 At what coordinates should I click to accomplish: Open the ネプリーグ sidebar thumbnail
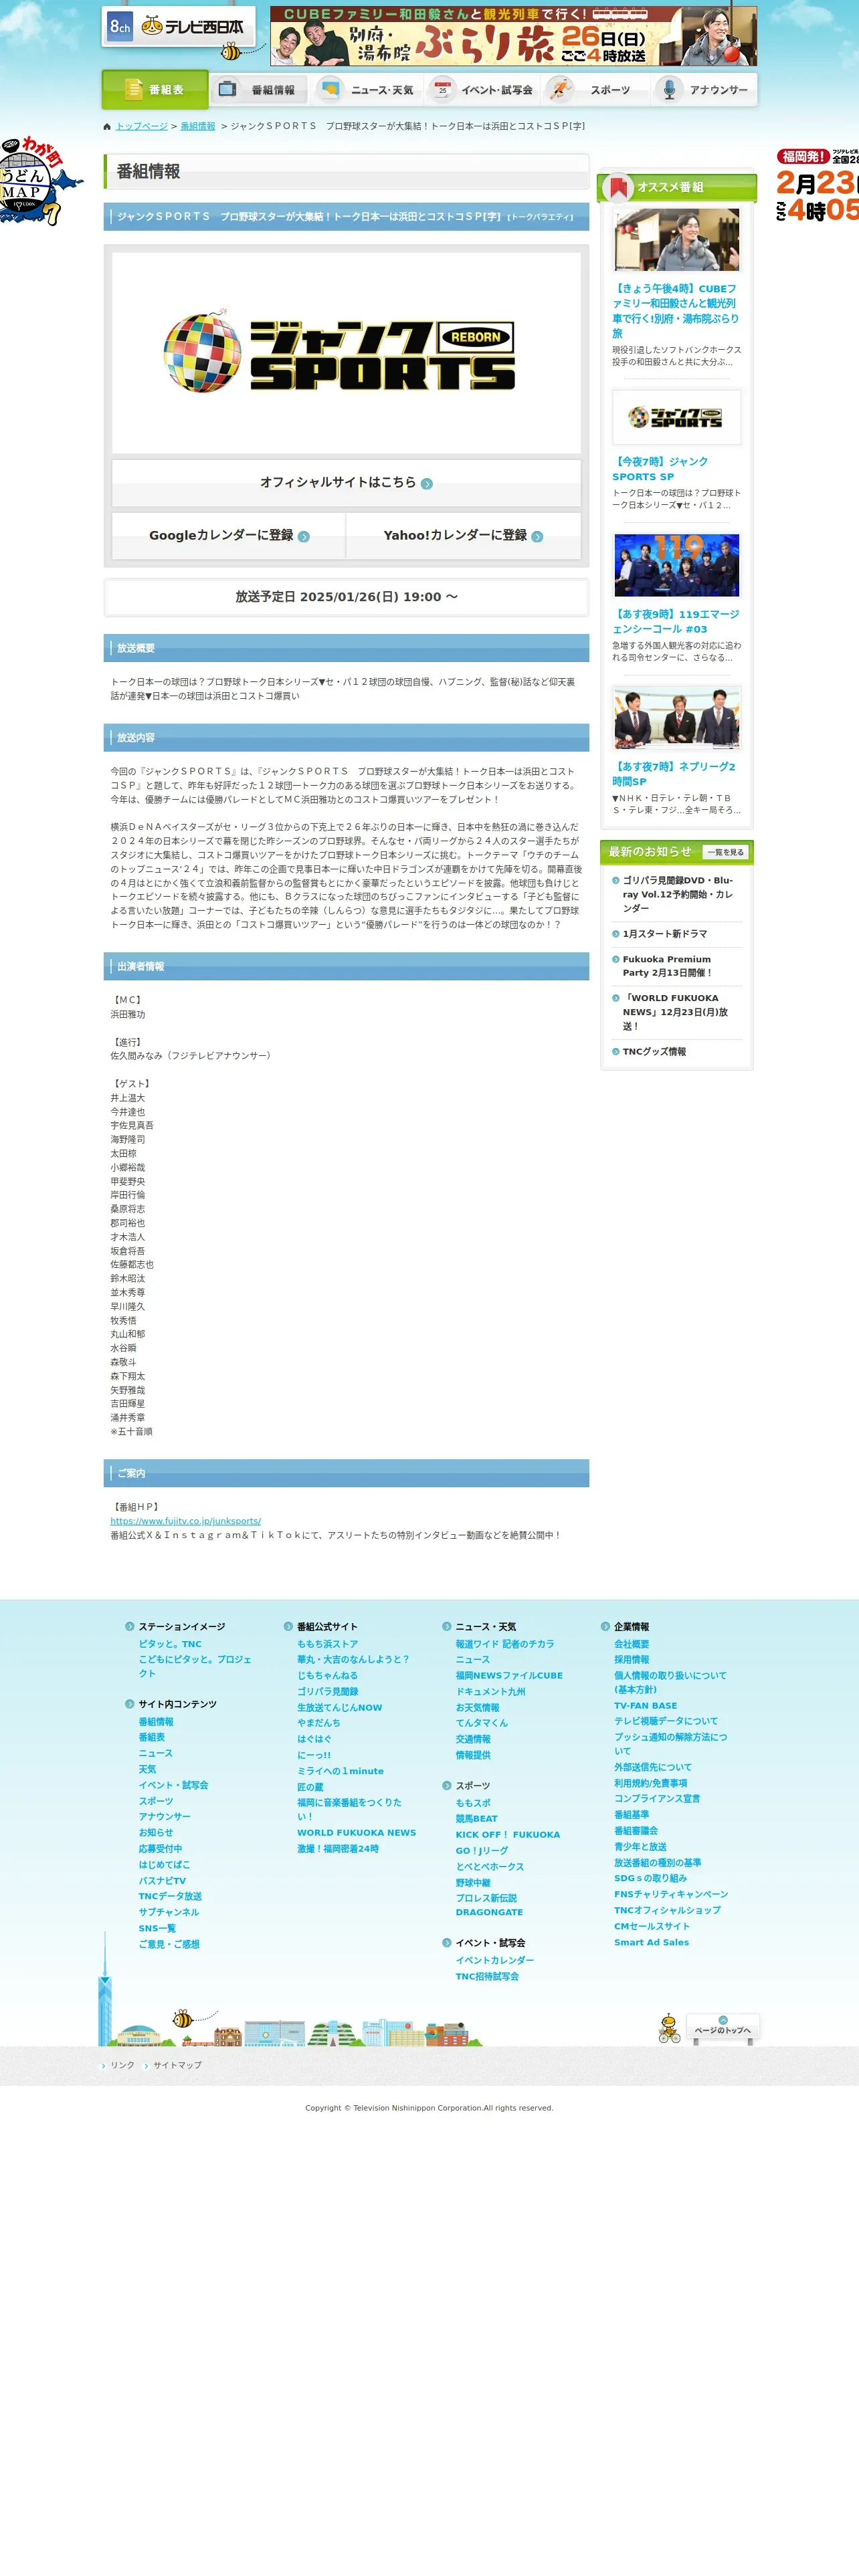pyautogui.click(x=677, y=718)
